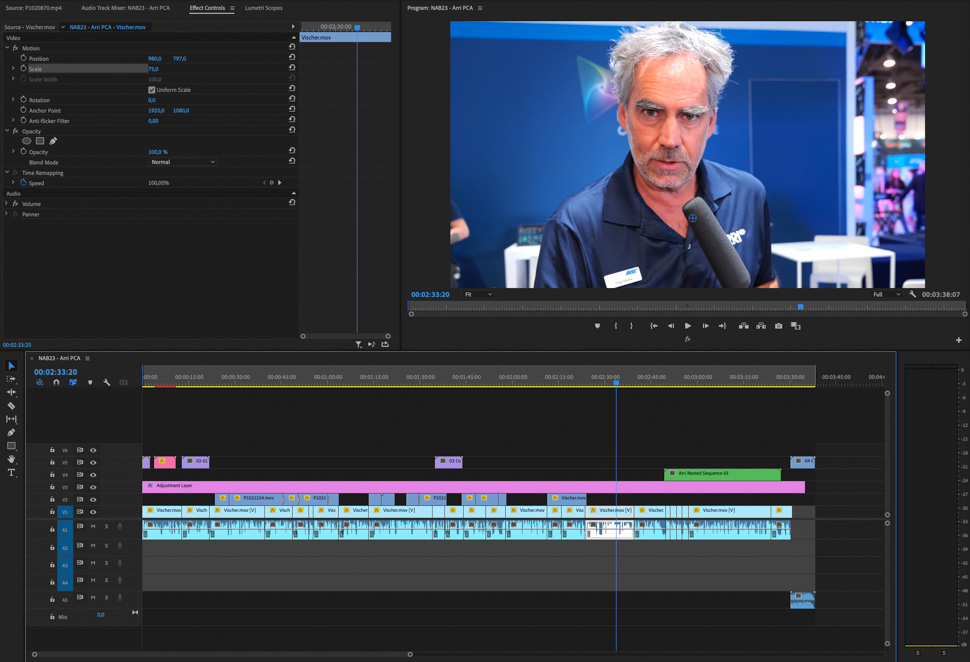The width and height of the screenshot is (970, 662).
Task: Select the Adjustment Layer clip
Action: pyautogui.click(x=473, y=487)
